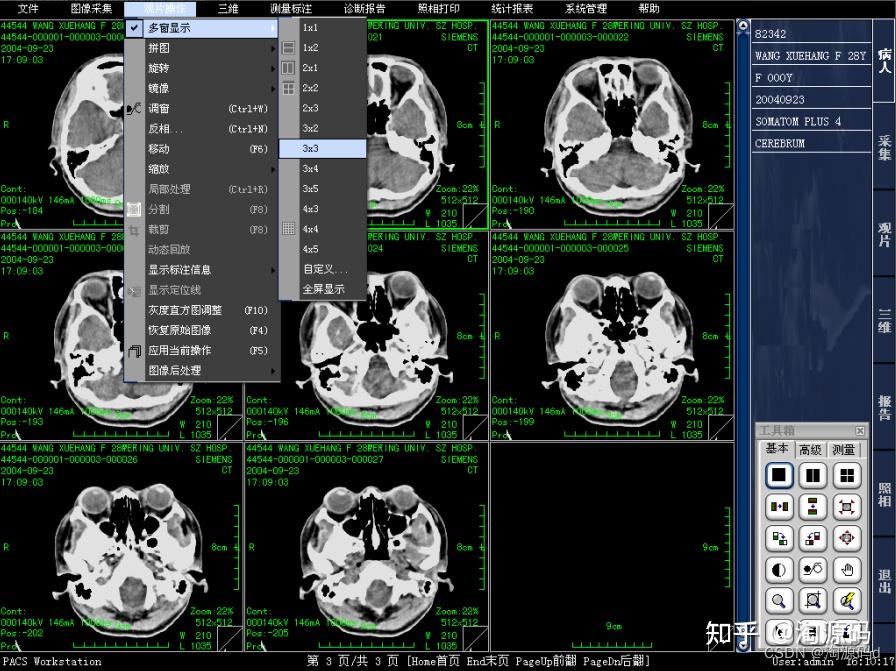Click the 应用当前操作 stack icon in menu
This screenshot has width=896, height=671.
point(134,350)
